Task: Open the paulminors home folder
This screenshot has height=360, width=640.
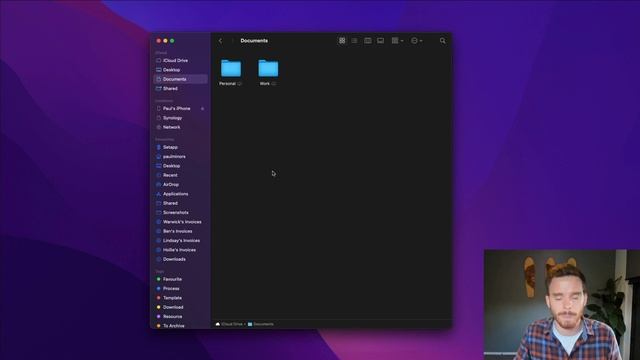Action: (x=180, y=157)
